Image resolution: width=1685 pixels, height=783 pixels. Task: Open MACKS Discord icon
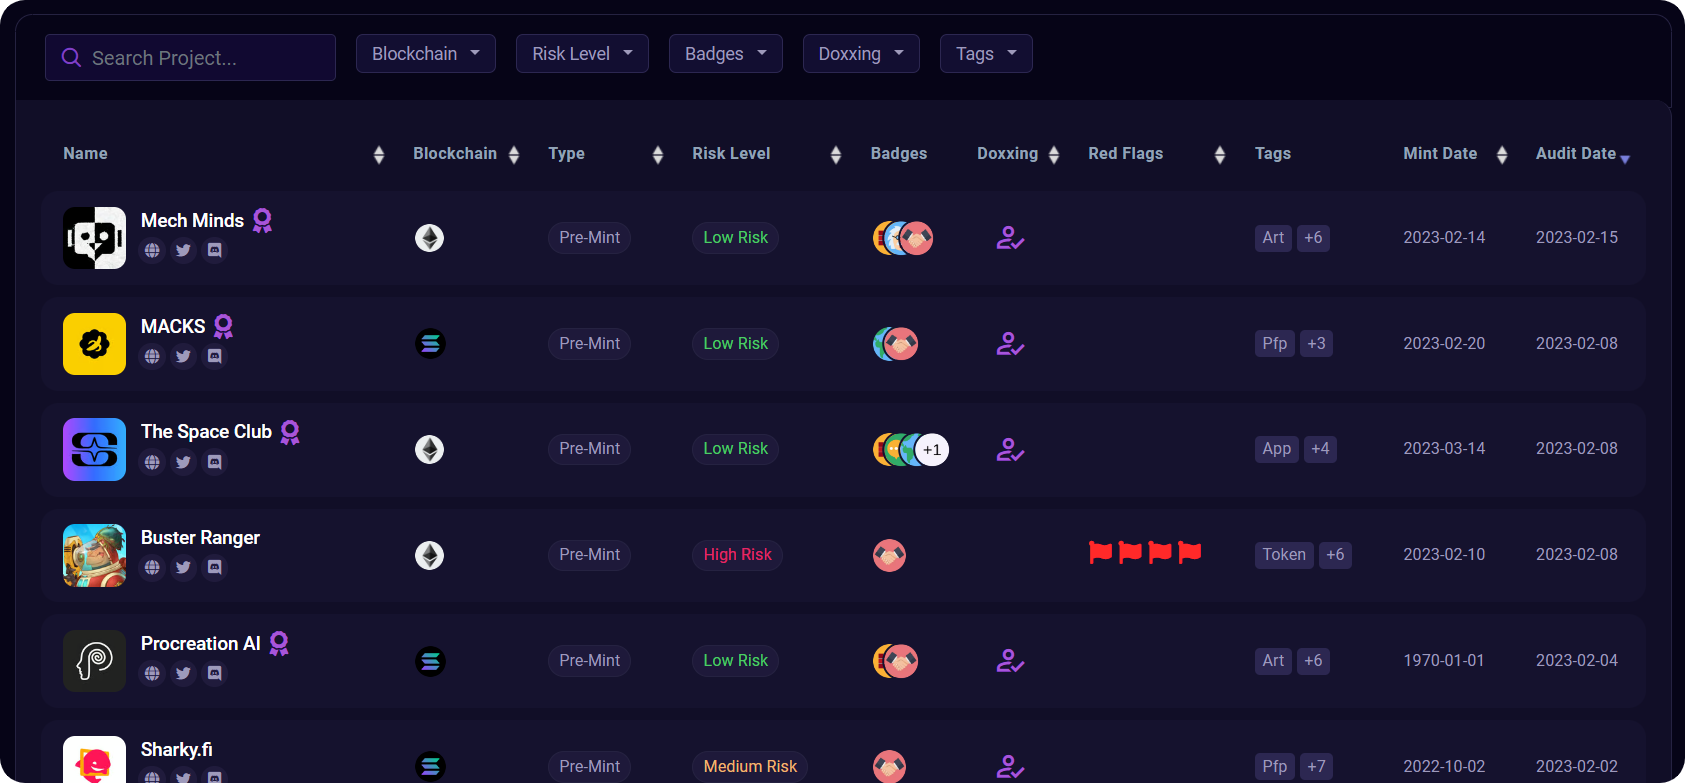214,356
